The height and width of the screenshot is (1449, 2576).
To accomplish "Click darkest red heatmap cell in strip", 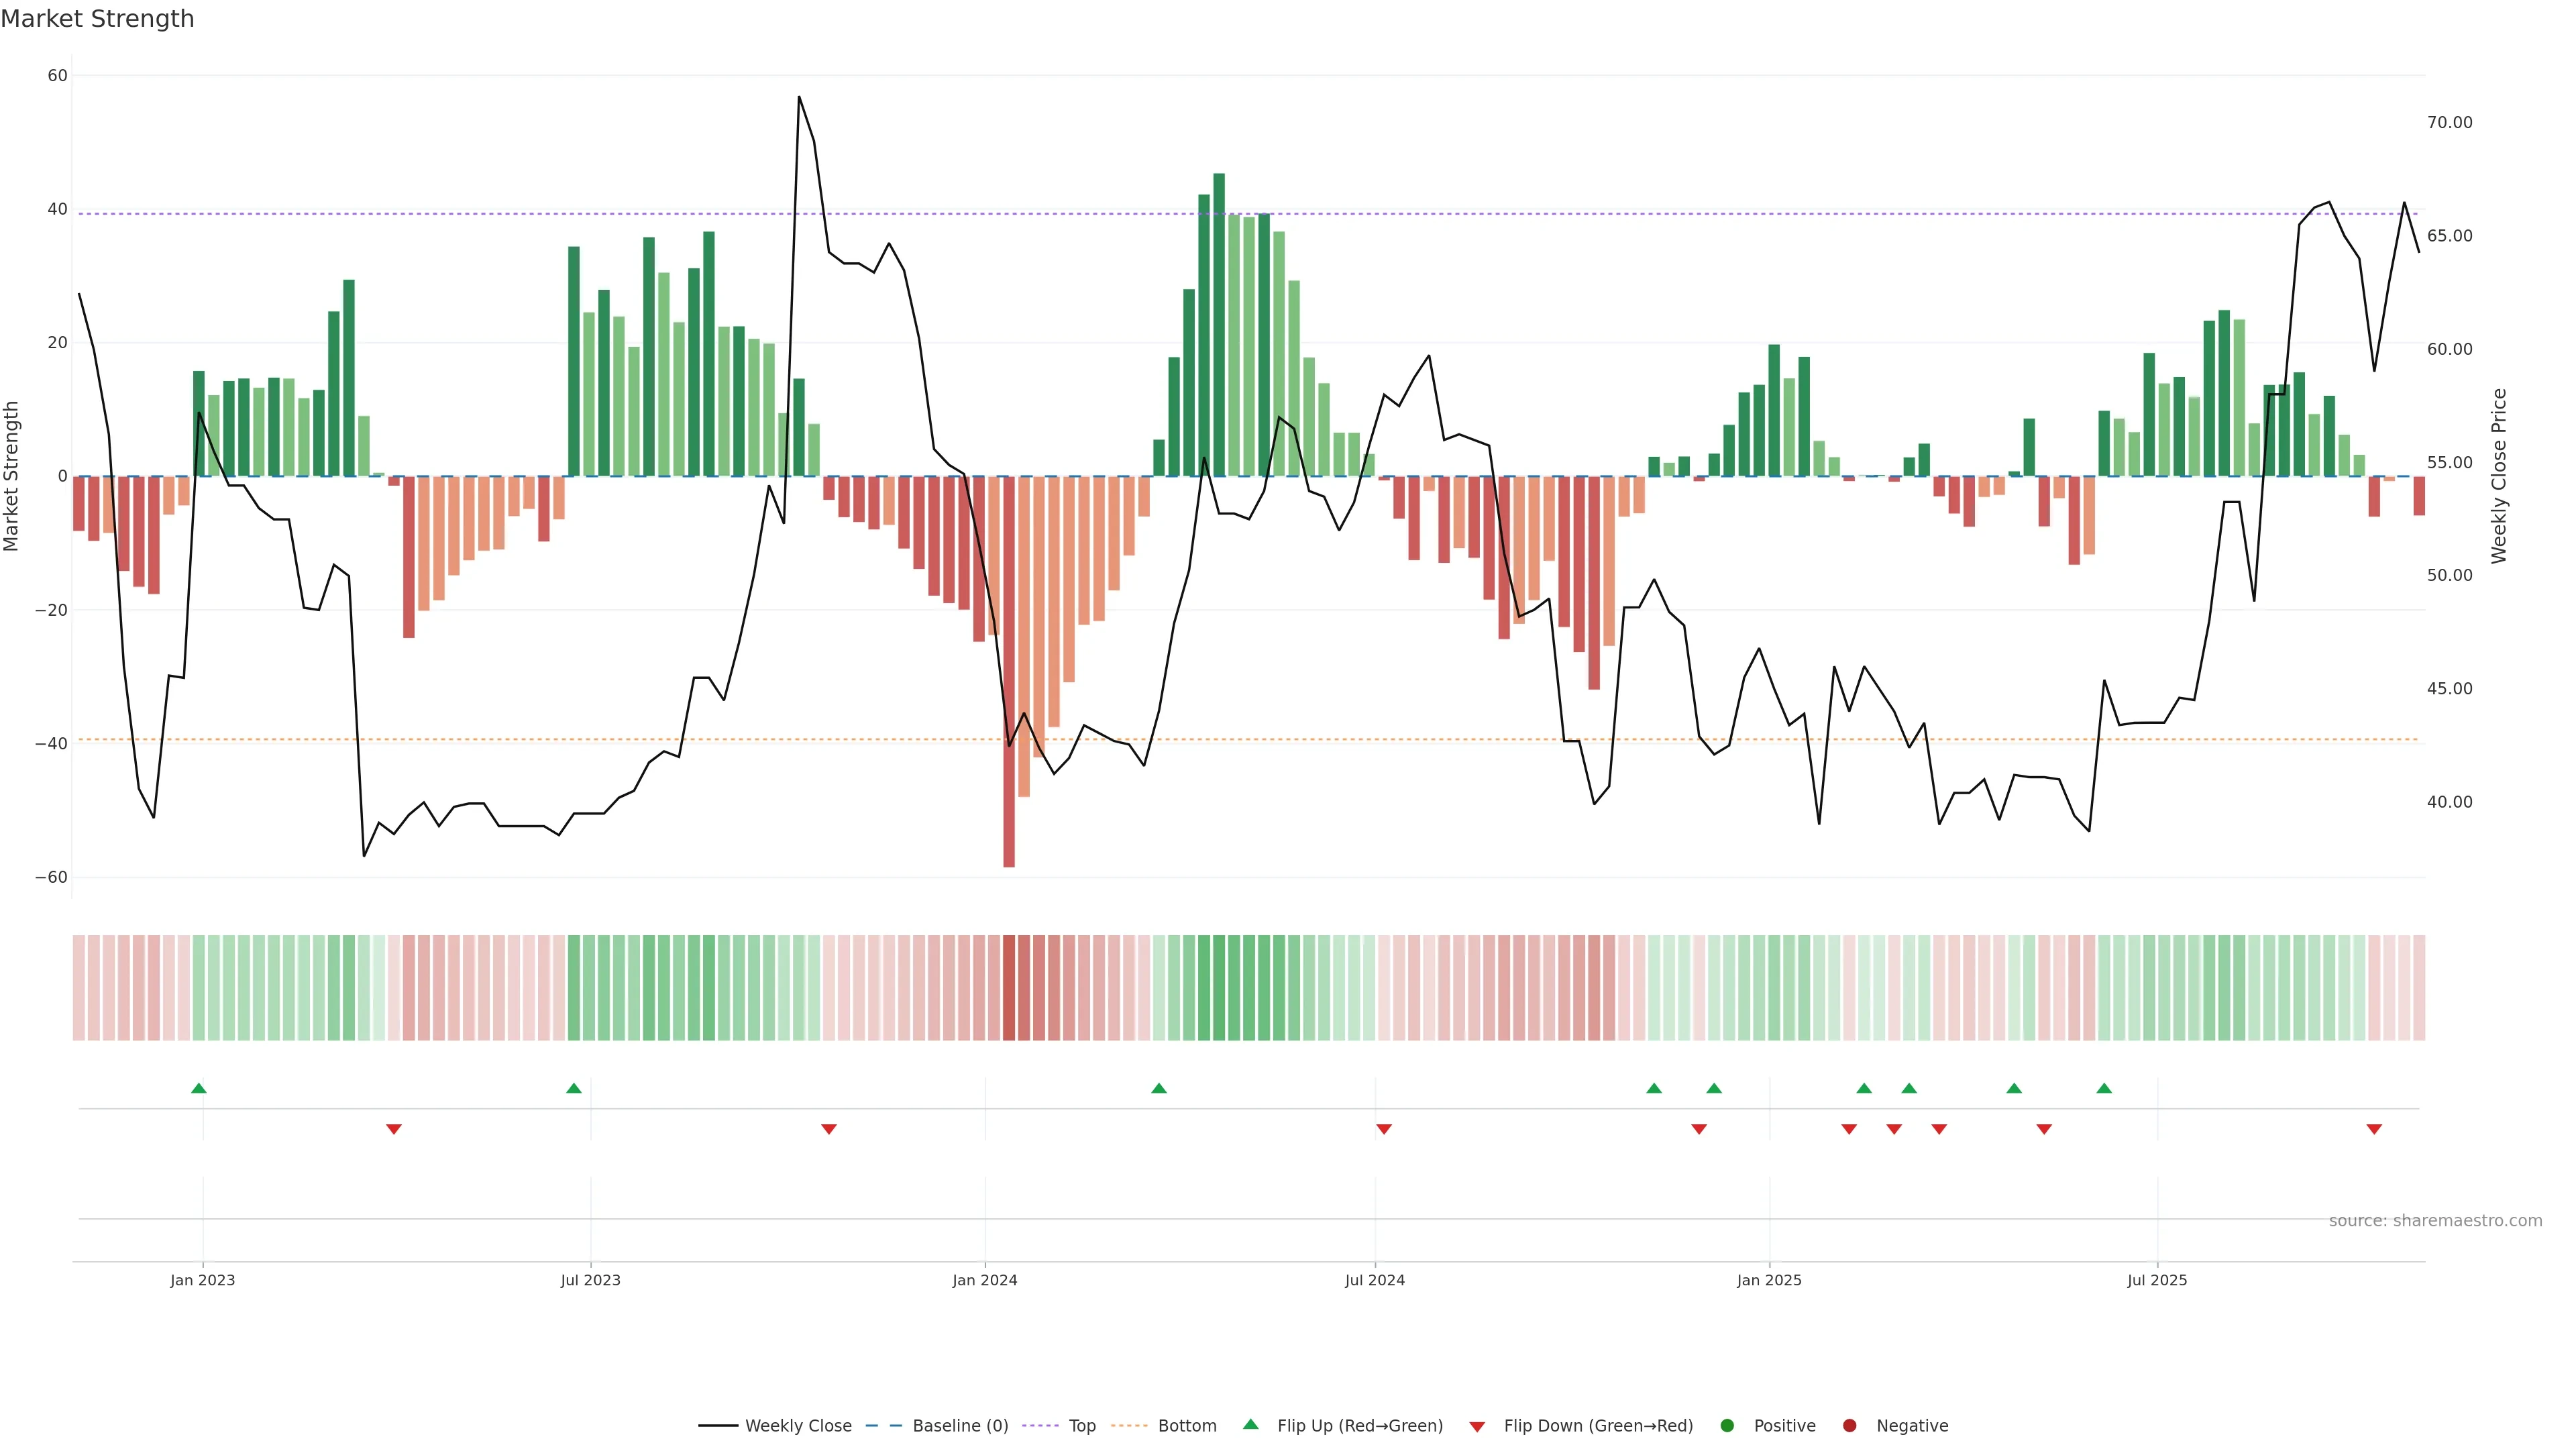I will pyautogui.click(x=1009, y=988).
